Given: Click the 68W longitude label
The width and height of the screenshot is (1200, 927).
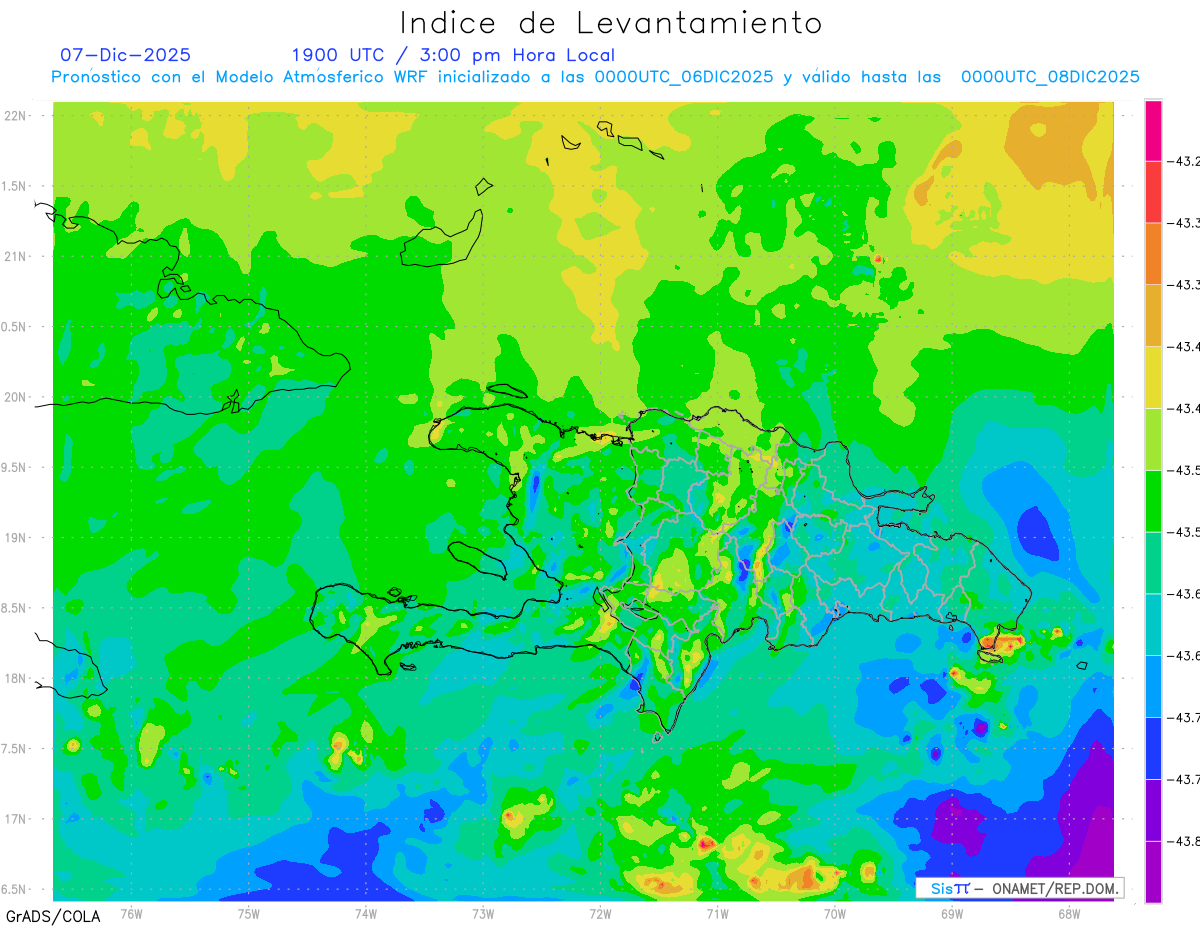Looking at the screenshot, I should (x=1069, y=913).
